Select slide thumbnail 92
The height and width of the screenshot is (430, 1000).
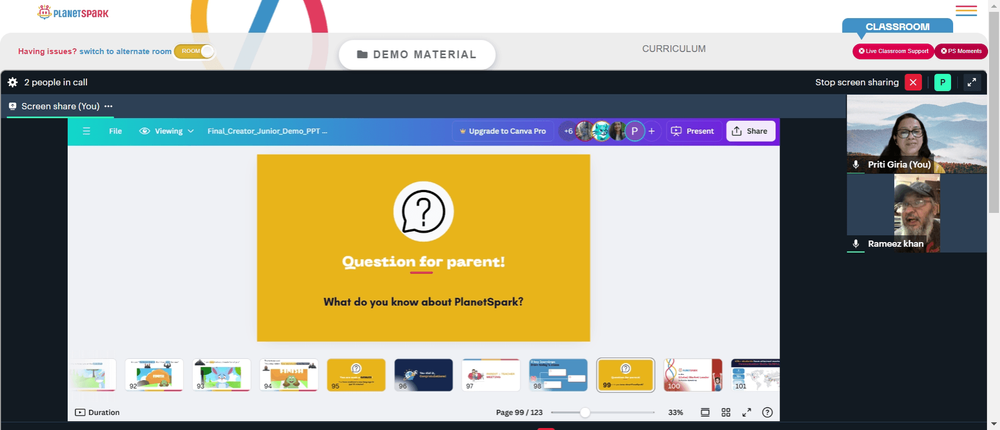[x=154, y=375]
